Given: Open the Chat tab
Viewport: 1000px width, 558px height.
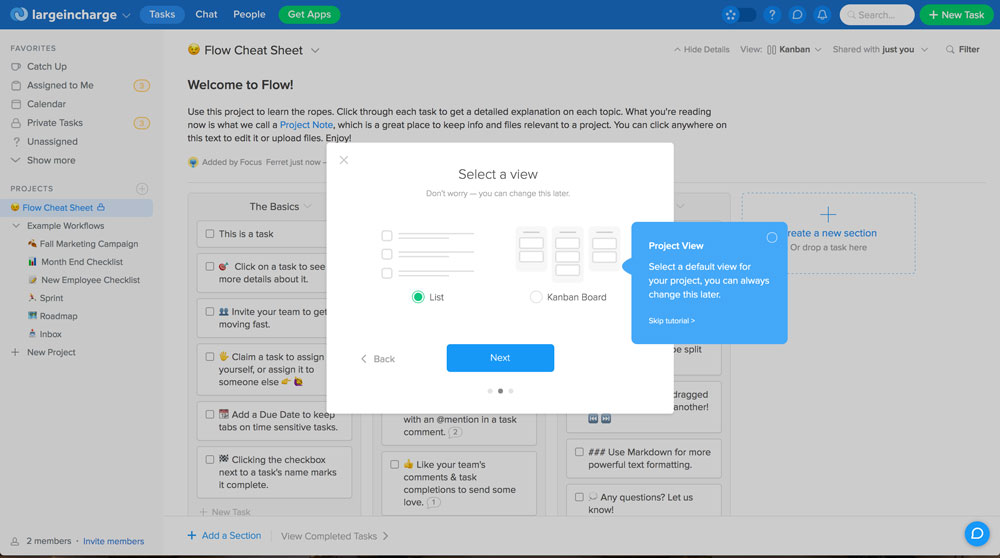Looking at the screenshot, I should click(x=206, y=14).
